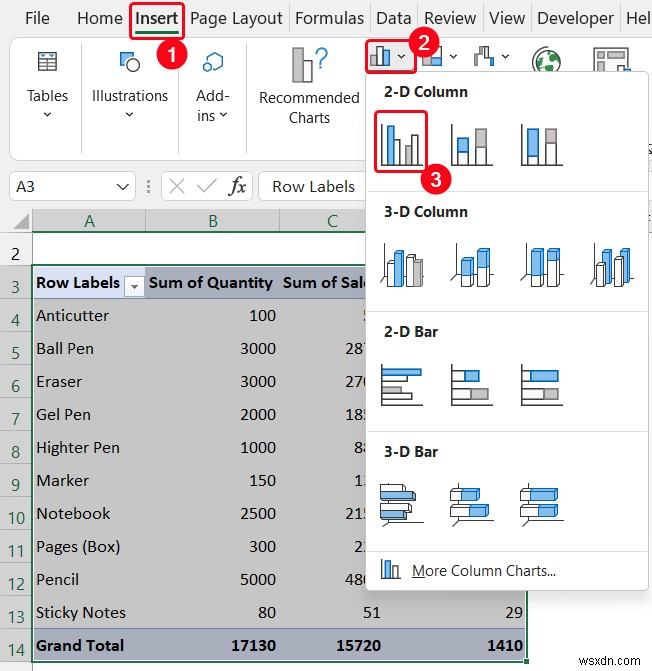
Task: Select the 2-D 100% Stacked Column chart
Action: (x=541, y=145)
